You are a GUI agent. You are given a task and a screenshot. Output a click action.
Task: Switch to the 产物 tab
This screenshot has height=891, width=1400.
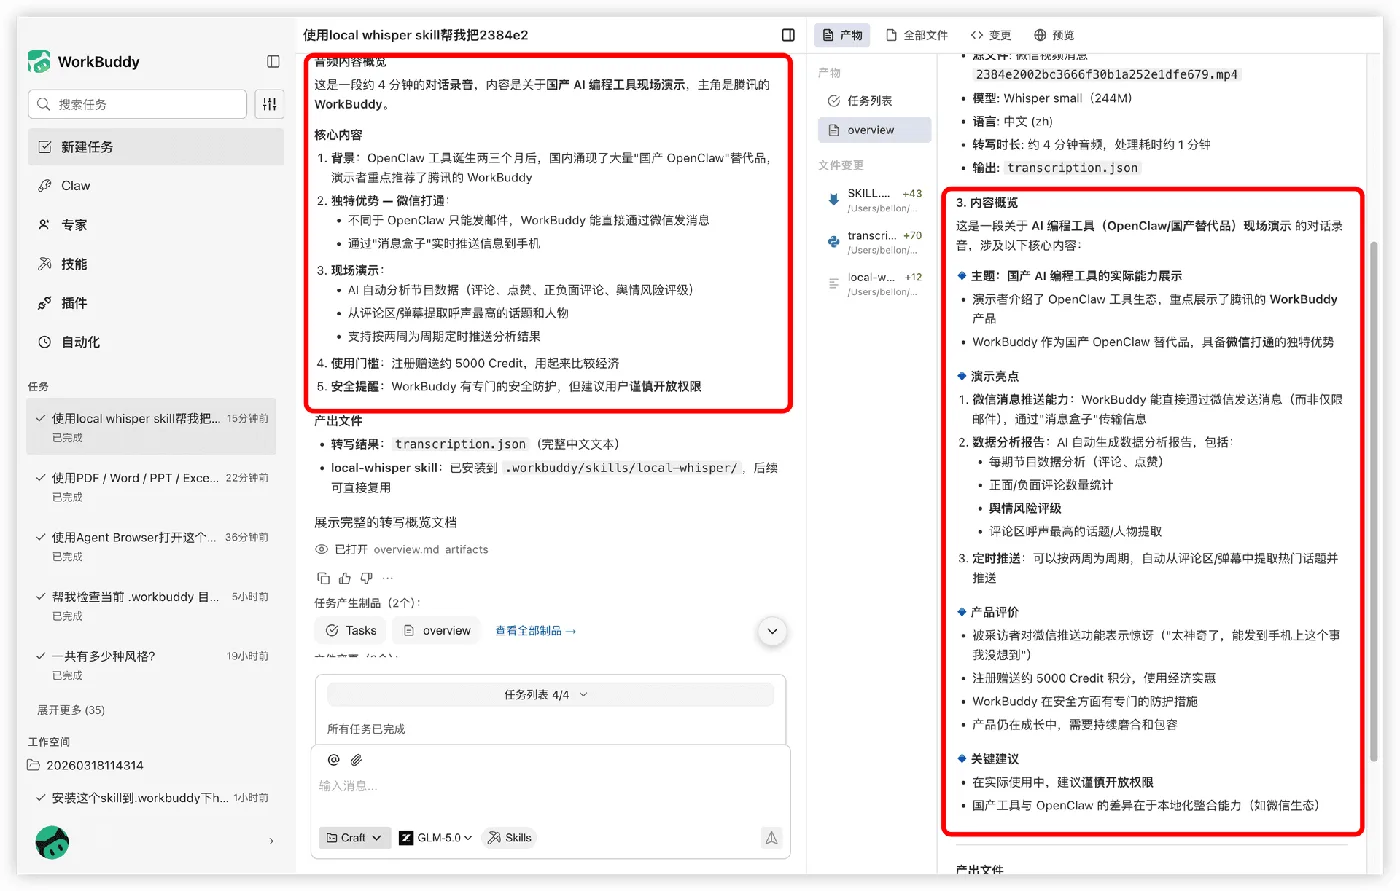(842, 35)
